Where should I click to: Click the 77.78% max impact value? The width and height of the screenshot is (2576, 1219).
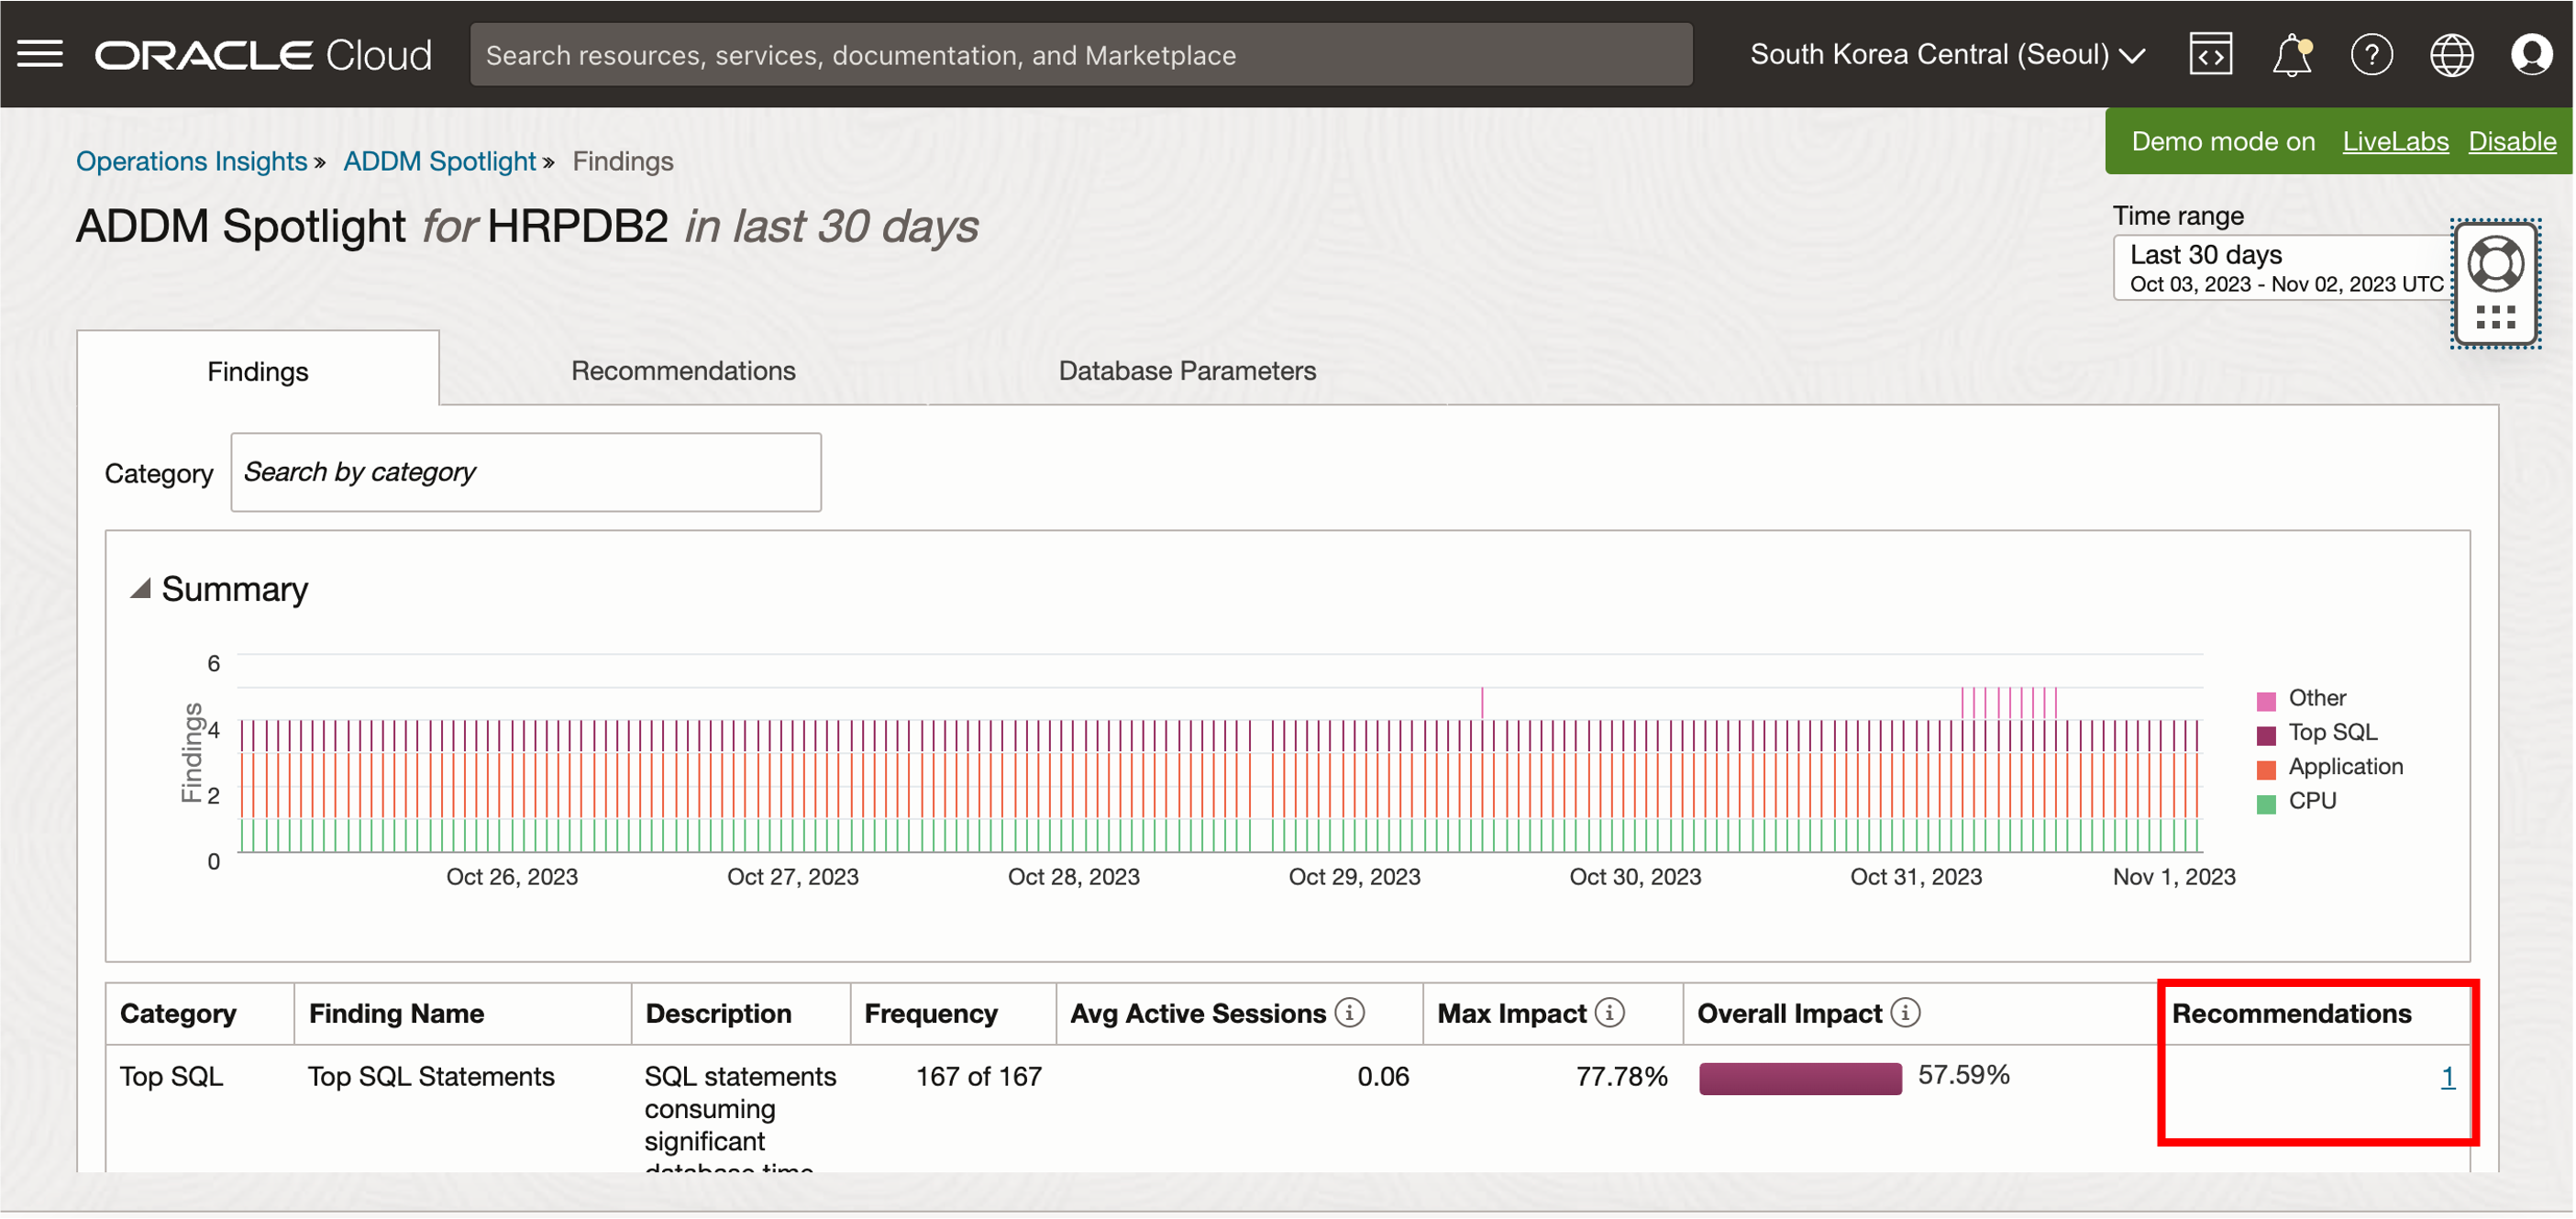click(1621, 1076)
